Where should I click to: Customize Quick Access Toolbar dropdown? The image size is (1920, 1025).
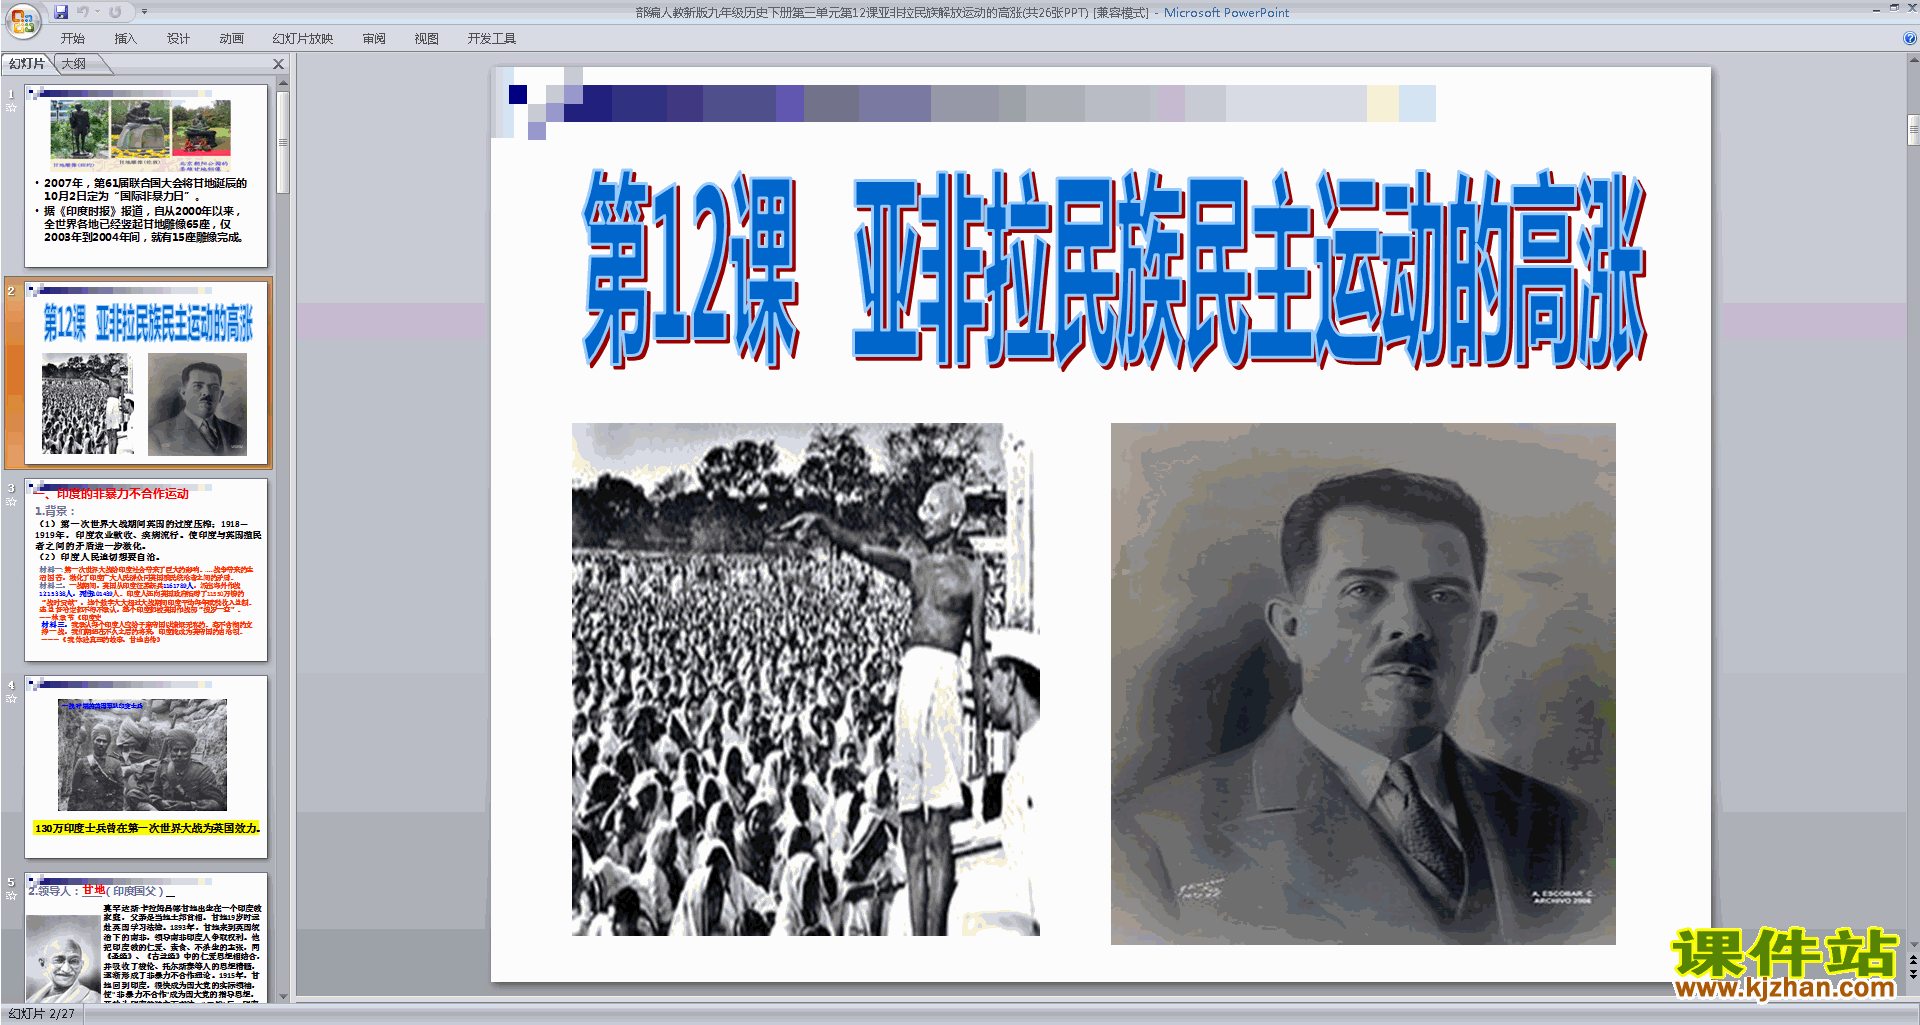coord(144,12)
